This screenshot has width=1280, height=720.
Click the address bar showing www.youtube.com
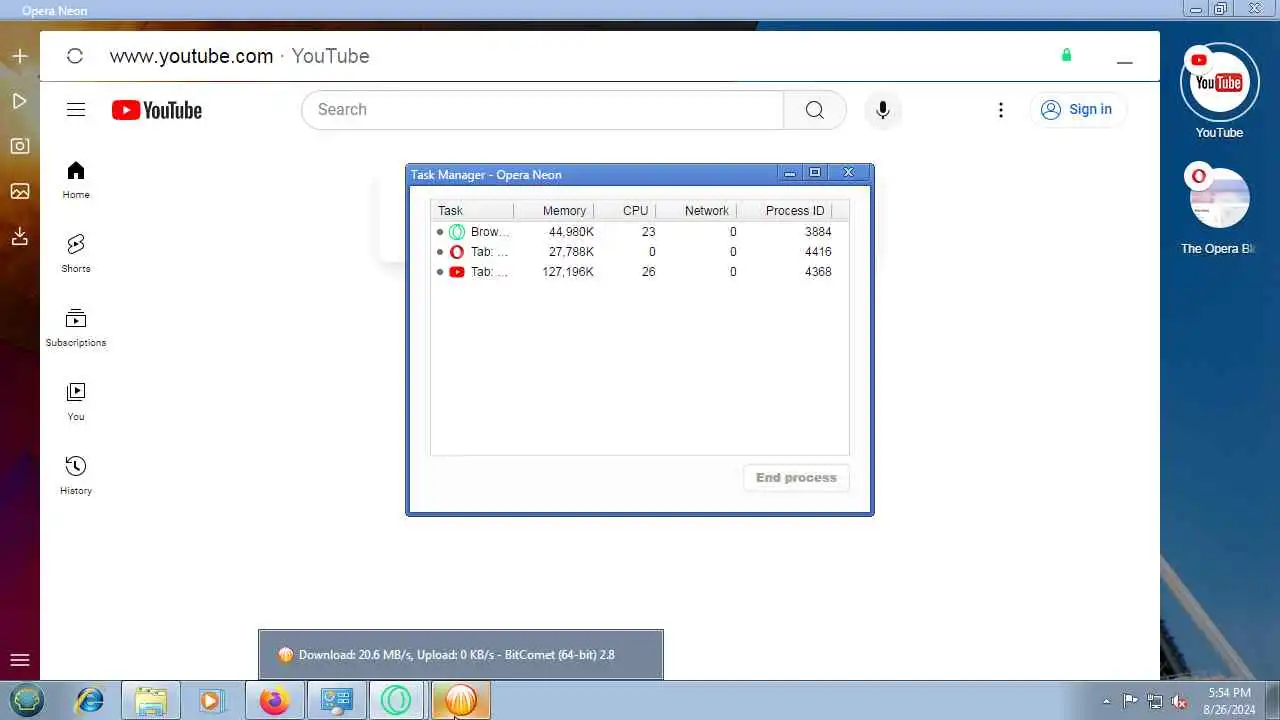pos(240,56)
